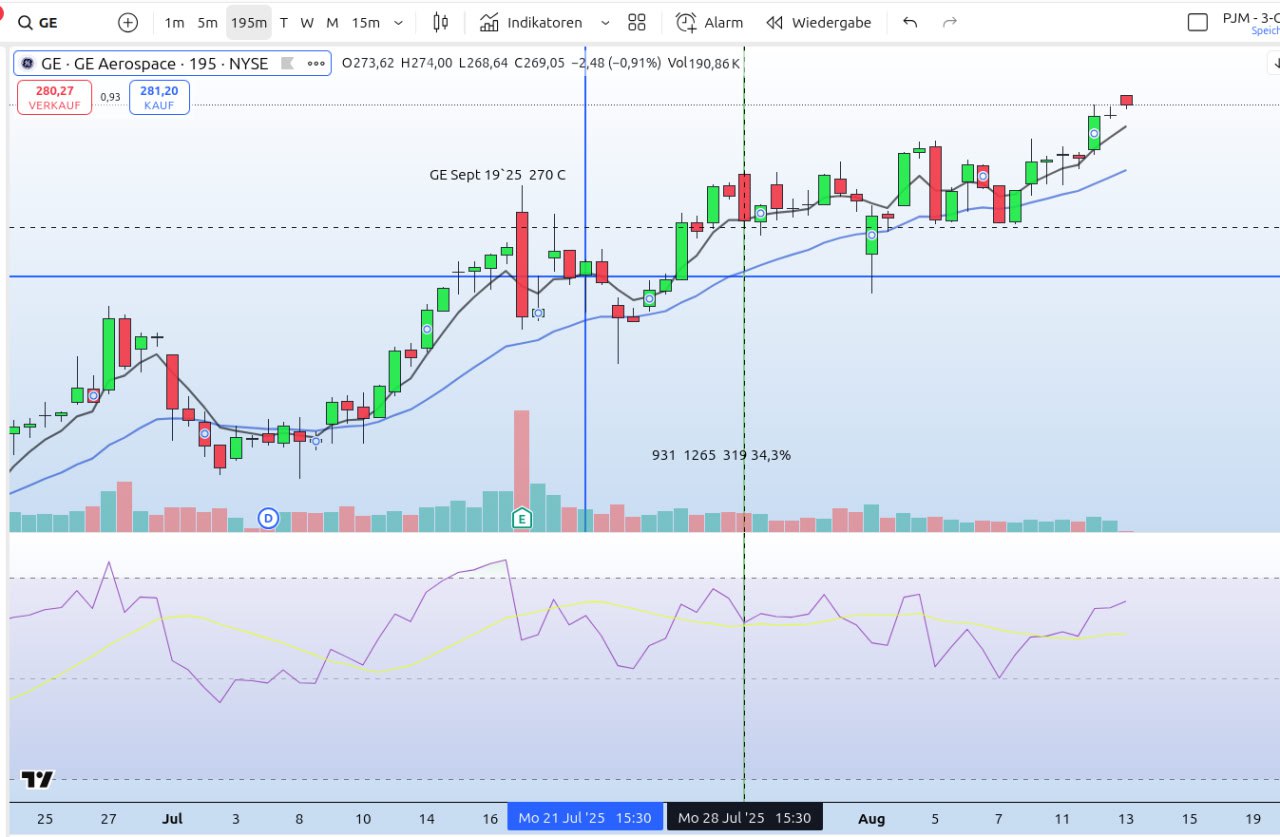
Task: Open the Indikatoren menu
Action: pos(531,22)
